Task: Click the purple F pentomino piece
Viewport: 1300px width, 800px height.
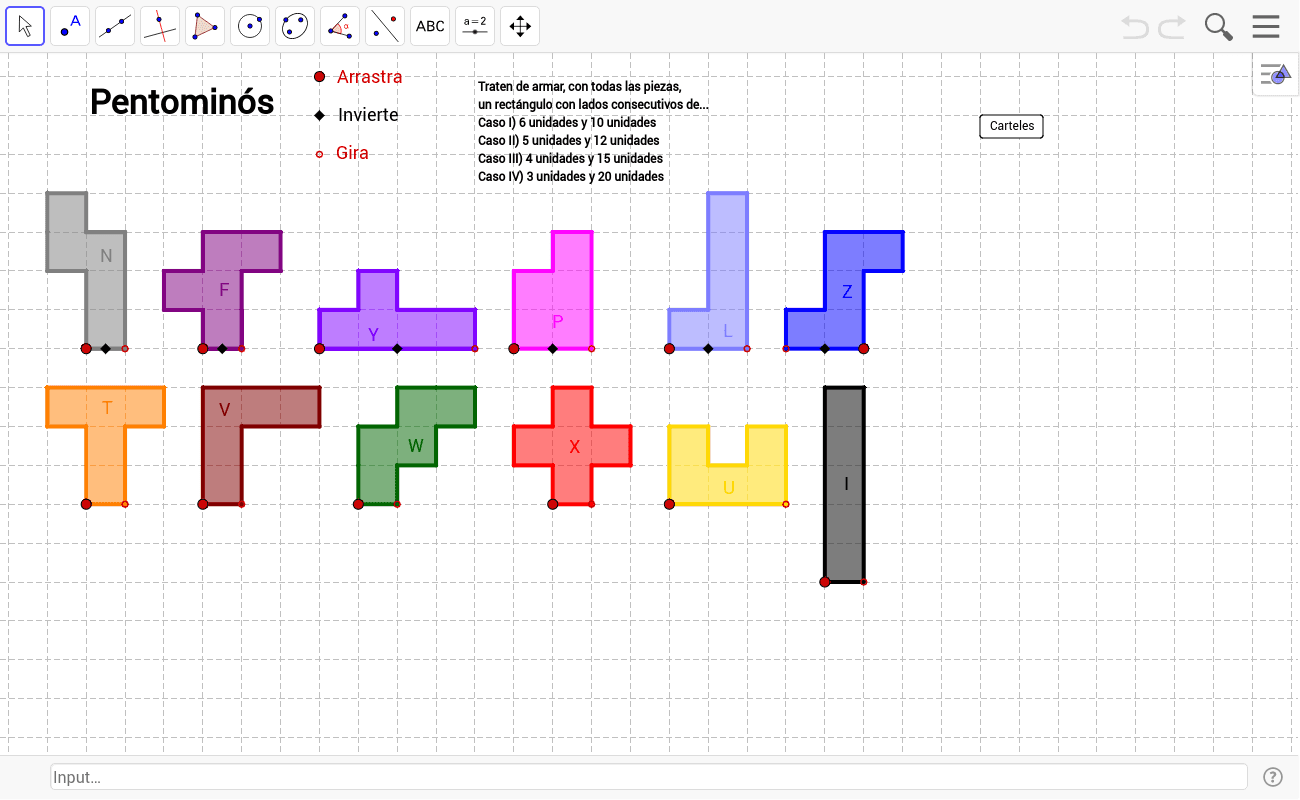Action: [x=223, y=290]
